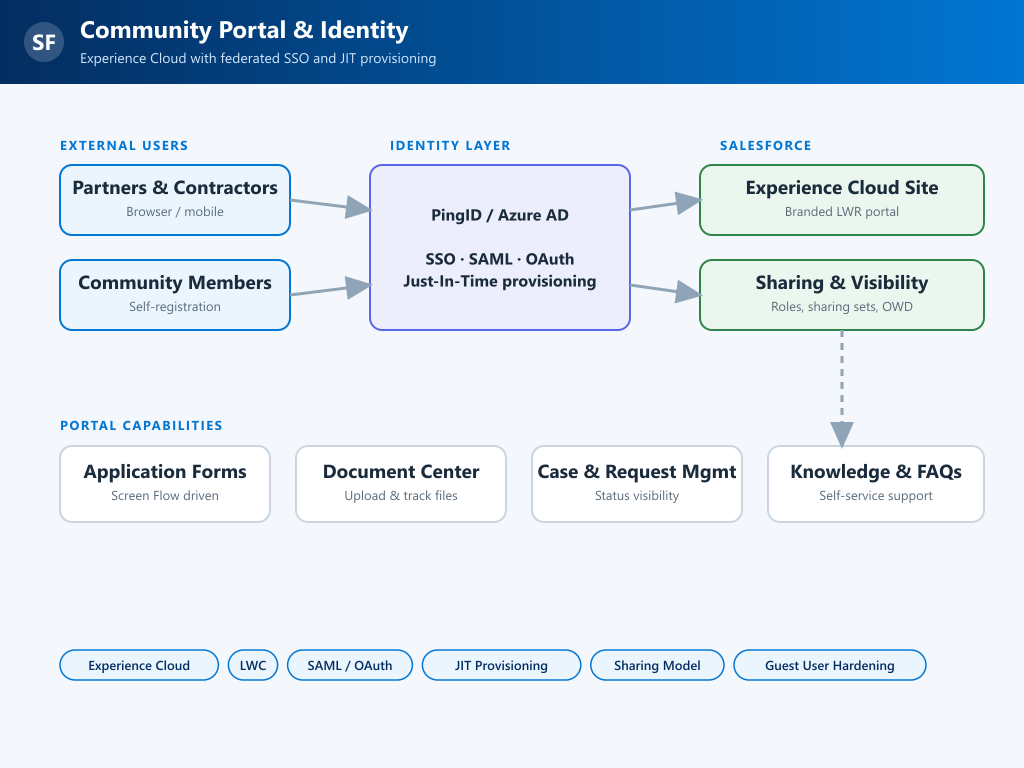Select the JIT Provisioning tag pill
This screenshot has height=768, width=1024.
[x=502, y=665]
